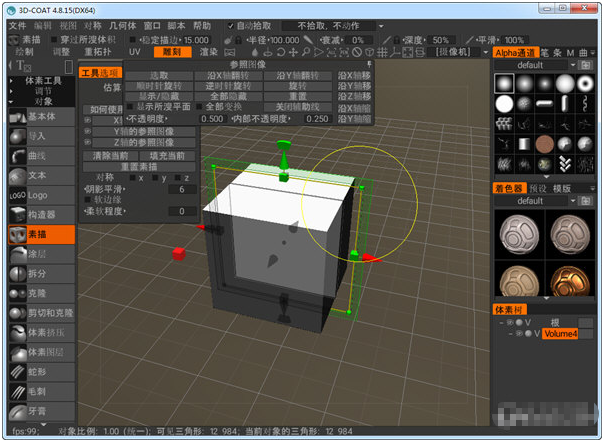
Task: Toggle the 软边缘 soft edge checkbox
Action: click(85, 200)
